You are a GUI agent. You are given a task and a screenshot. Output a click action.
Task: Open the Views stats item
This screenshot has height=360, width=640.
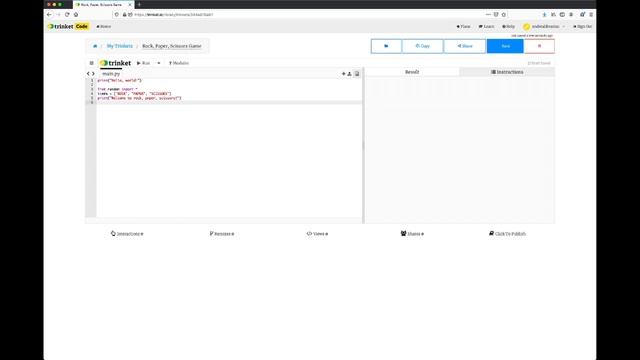[317, 234]
